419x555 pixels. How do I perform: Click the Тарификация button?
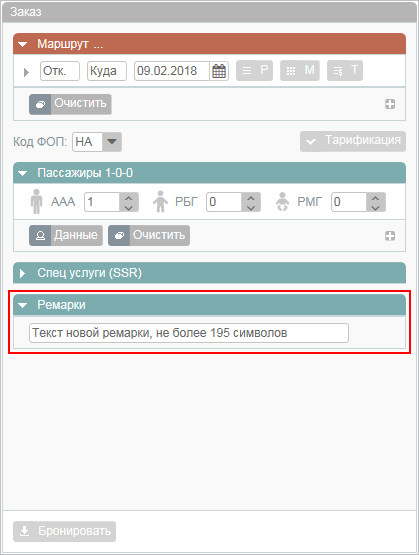(353, 142)
